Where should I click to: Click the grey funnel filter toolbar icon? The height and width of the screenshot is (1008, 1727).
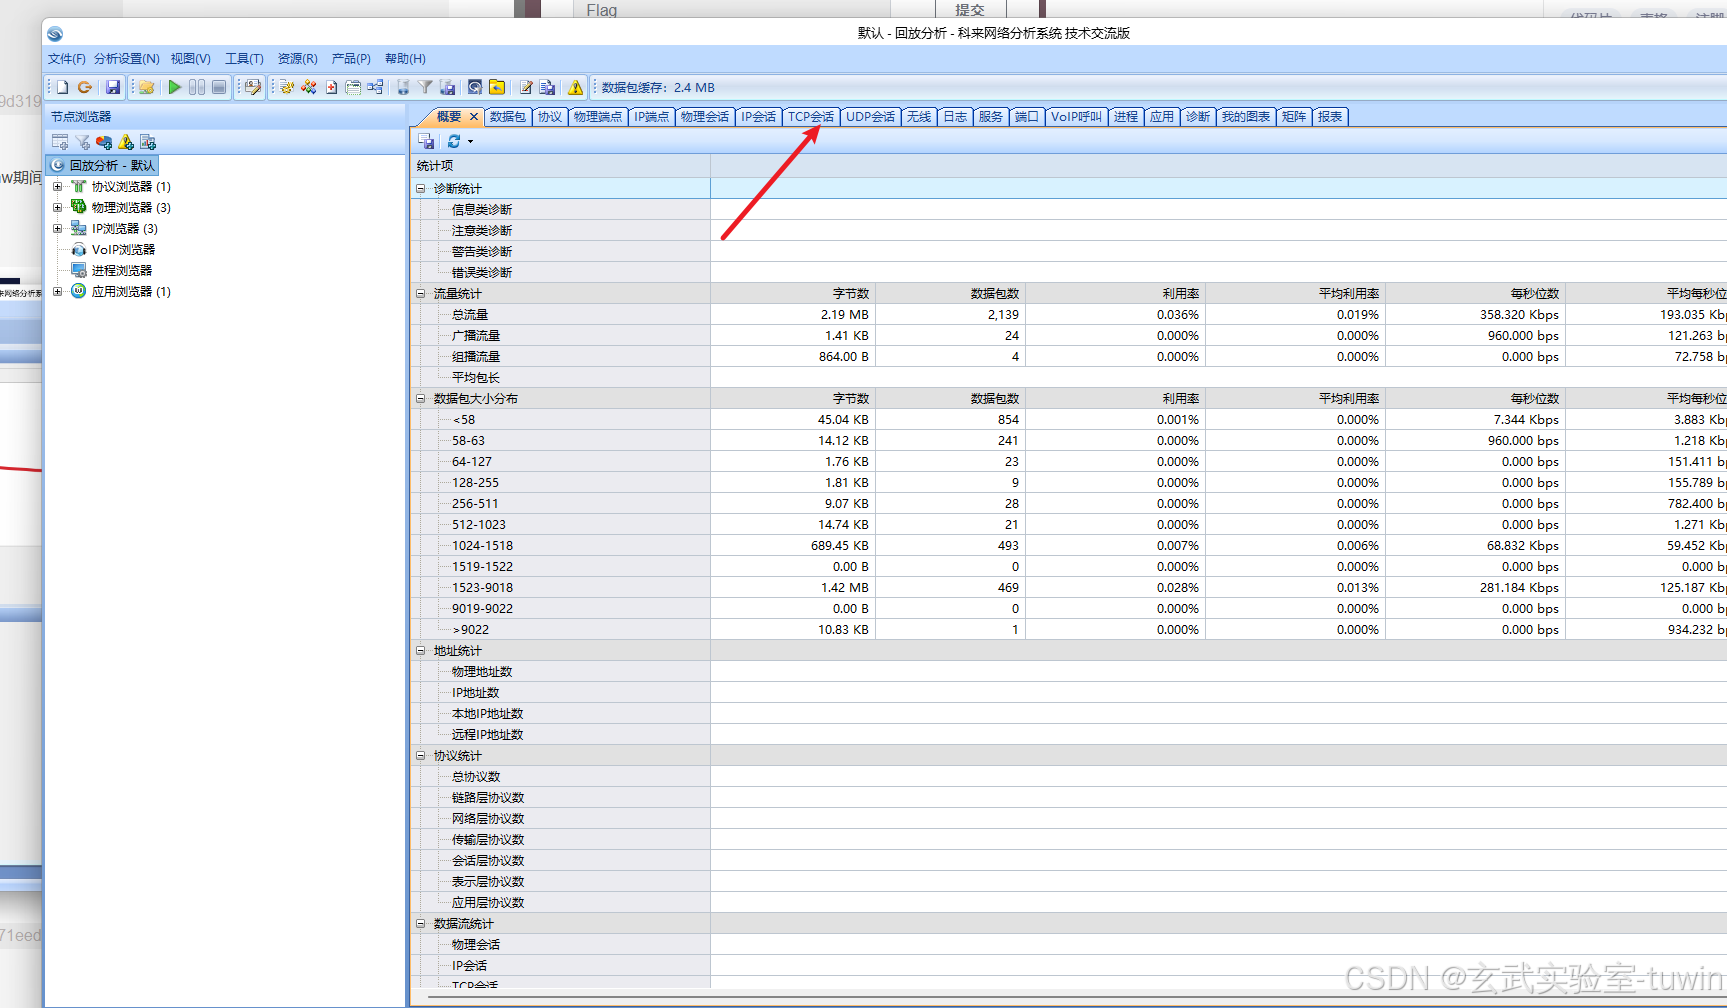pyautogui.click(x=425, y=87)
